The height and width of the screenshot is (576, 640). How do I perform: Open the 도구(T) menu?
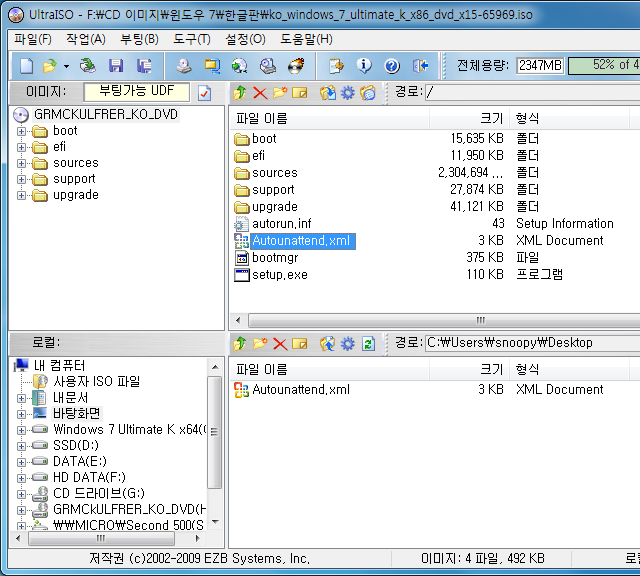pyautogui.click(x=192, y=39)
